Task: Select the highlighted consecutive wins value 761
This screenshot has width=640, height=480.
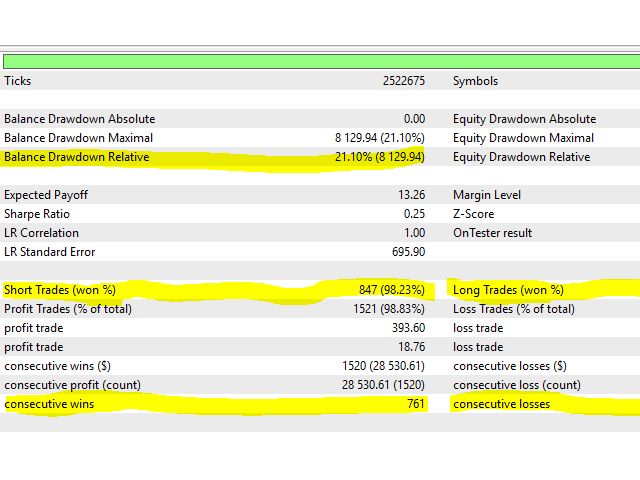Action: [x=415, y=405]
